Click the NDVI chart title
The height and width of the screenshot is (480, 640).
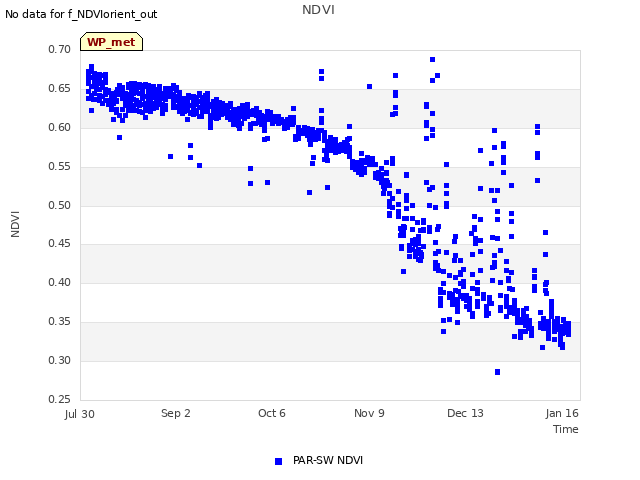pos(318,9)
